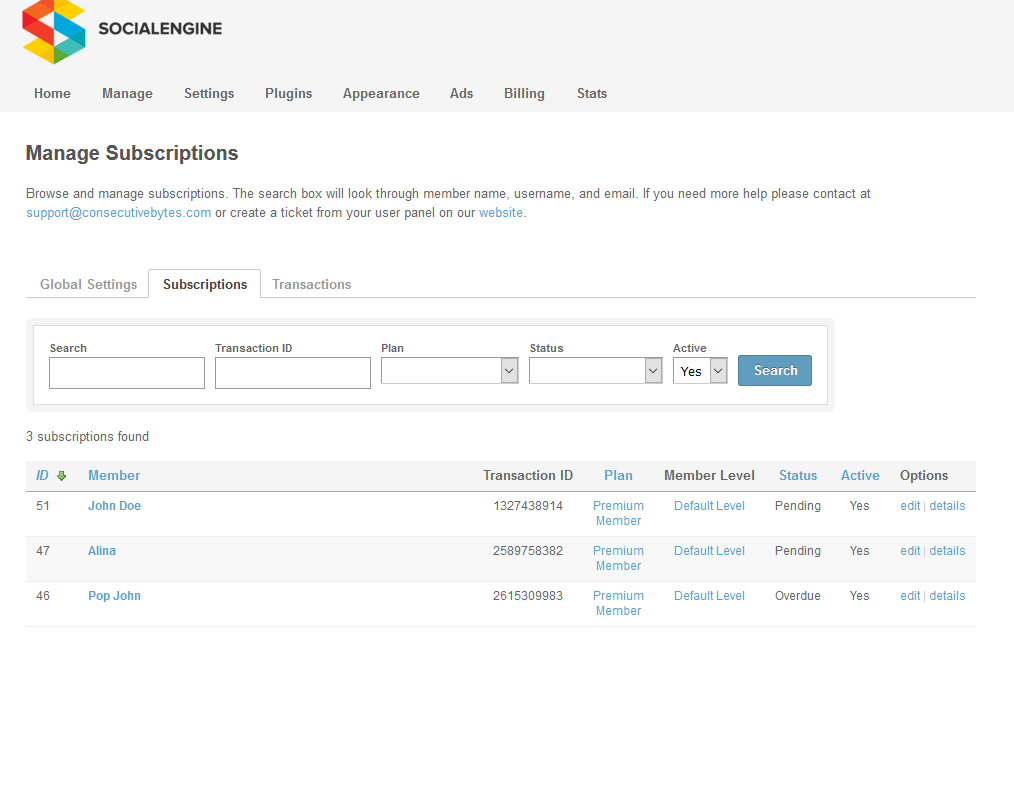The height and width of the screenshot is (794, 1014).
Task: Open the Active dropdown set to Yes
Action: coord(699,371)
